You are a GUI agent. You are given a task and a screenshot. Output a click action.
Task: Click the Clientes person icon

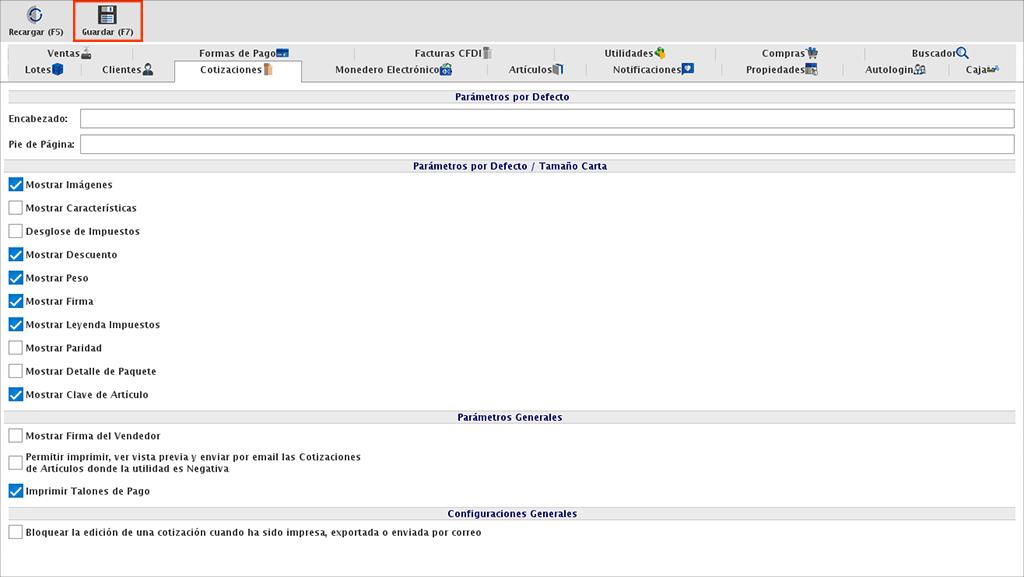[148, 70]
